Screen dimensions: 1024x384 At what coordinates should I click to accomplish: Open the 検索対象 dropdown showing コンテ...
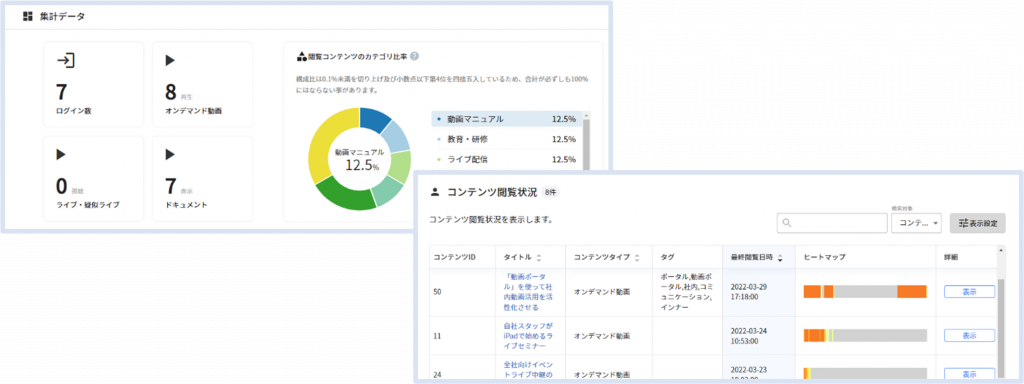pos(916,223)
